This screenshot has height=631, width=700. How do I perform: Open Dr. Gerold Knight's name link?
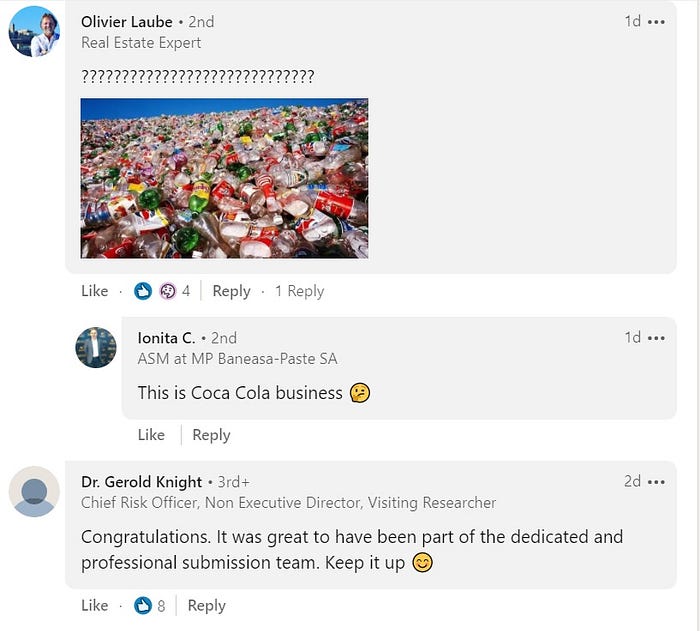[x=142, y=482]
